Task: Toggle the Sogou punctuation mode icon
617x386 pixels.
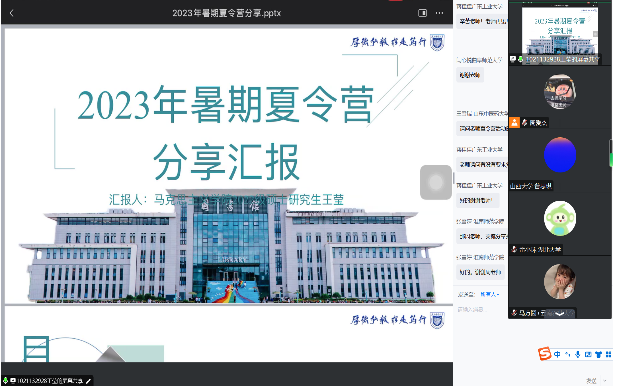Action: tap(567, 354)
